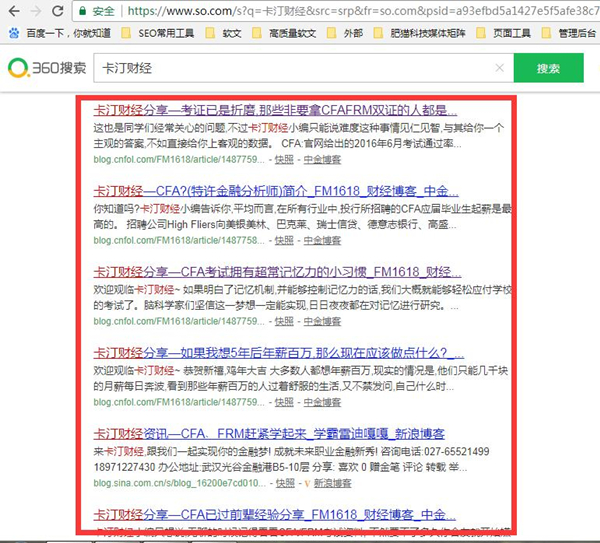Open the 高质量软文 bookmark folder
This screenshot has width=600, height=543.
point(284,33)
